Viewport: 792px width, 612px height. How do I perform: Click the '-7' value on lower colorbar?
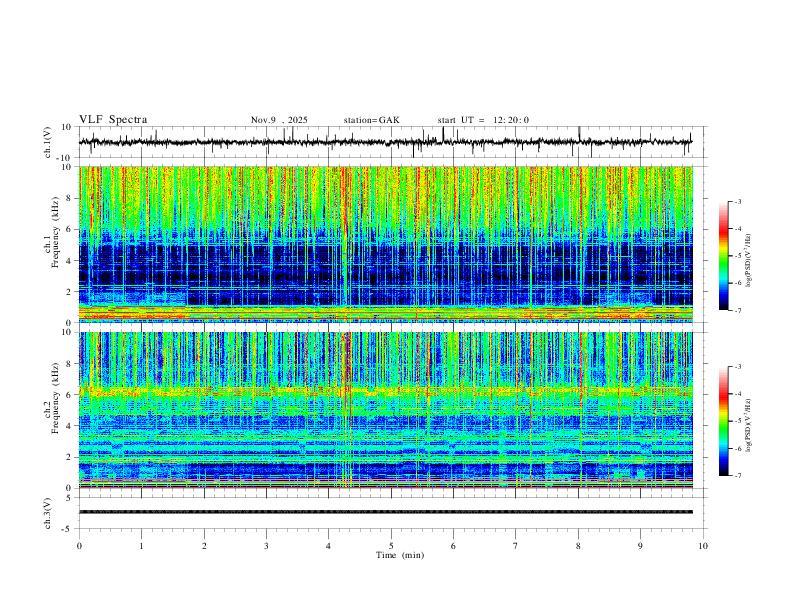coord(737,476)
